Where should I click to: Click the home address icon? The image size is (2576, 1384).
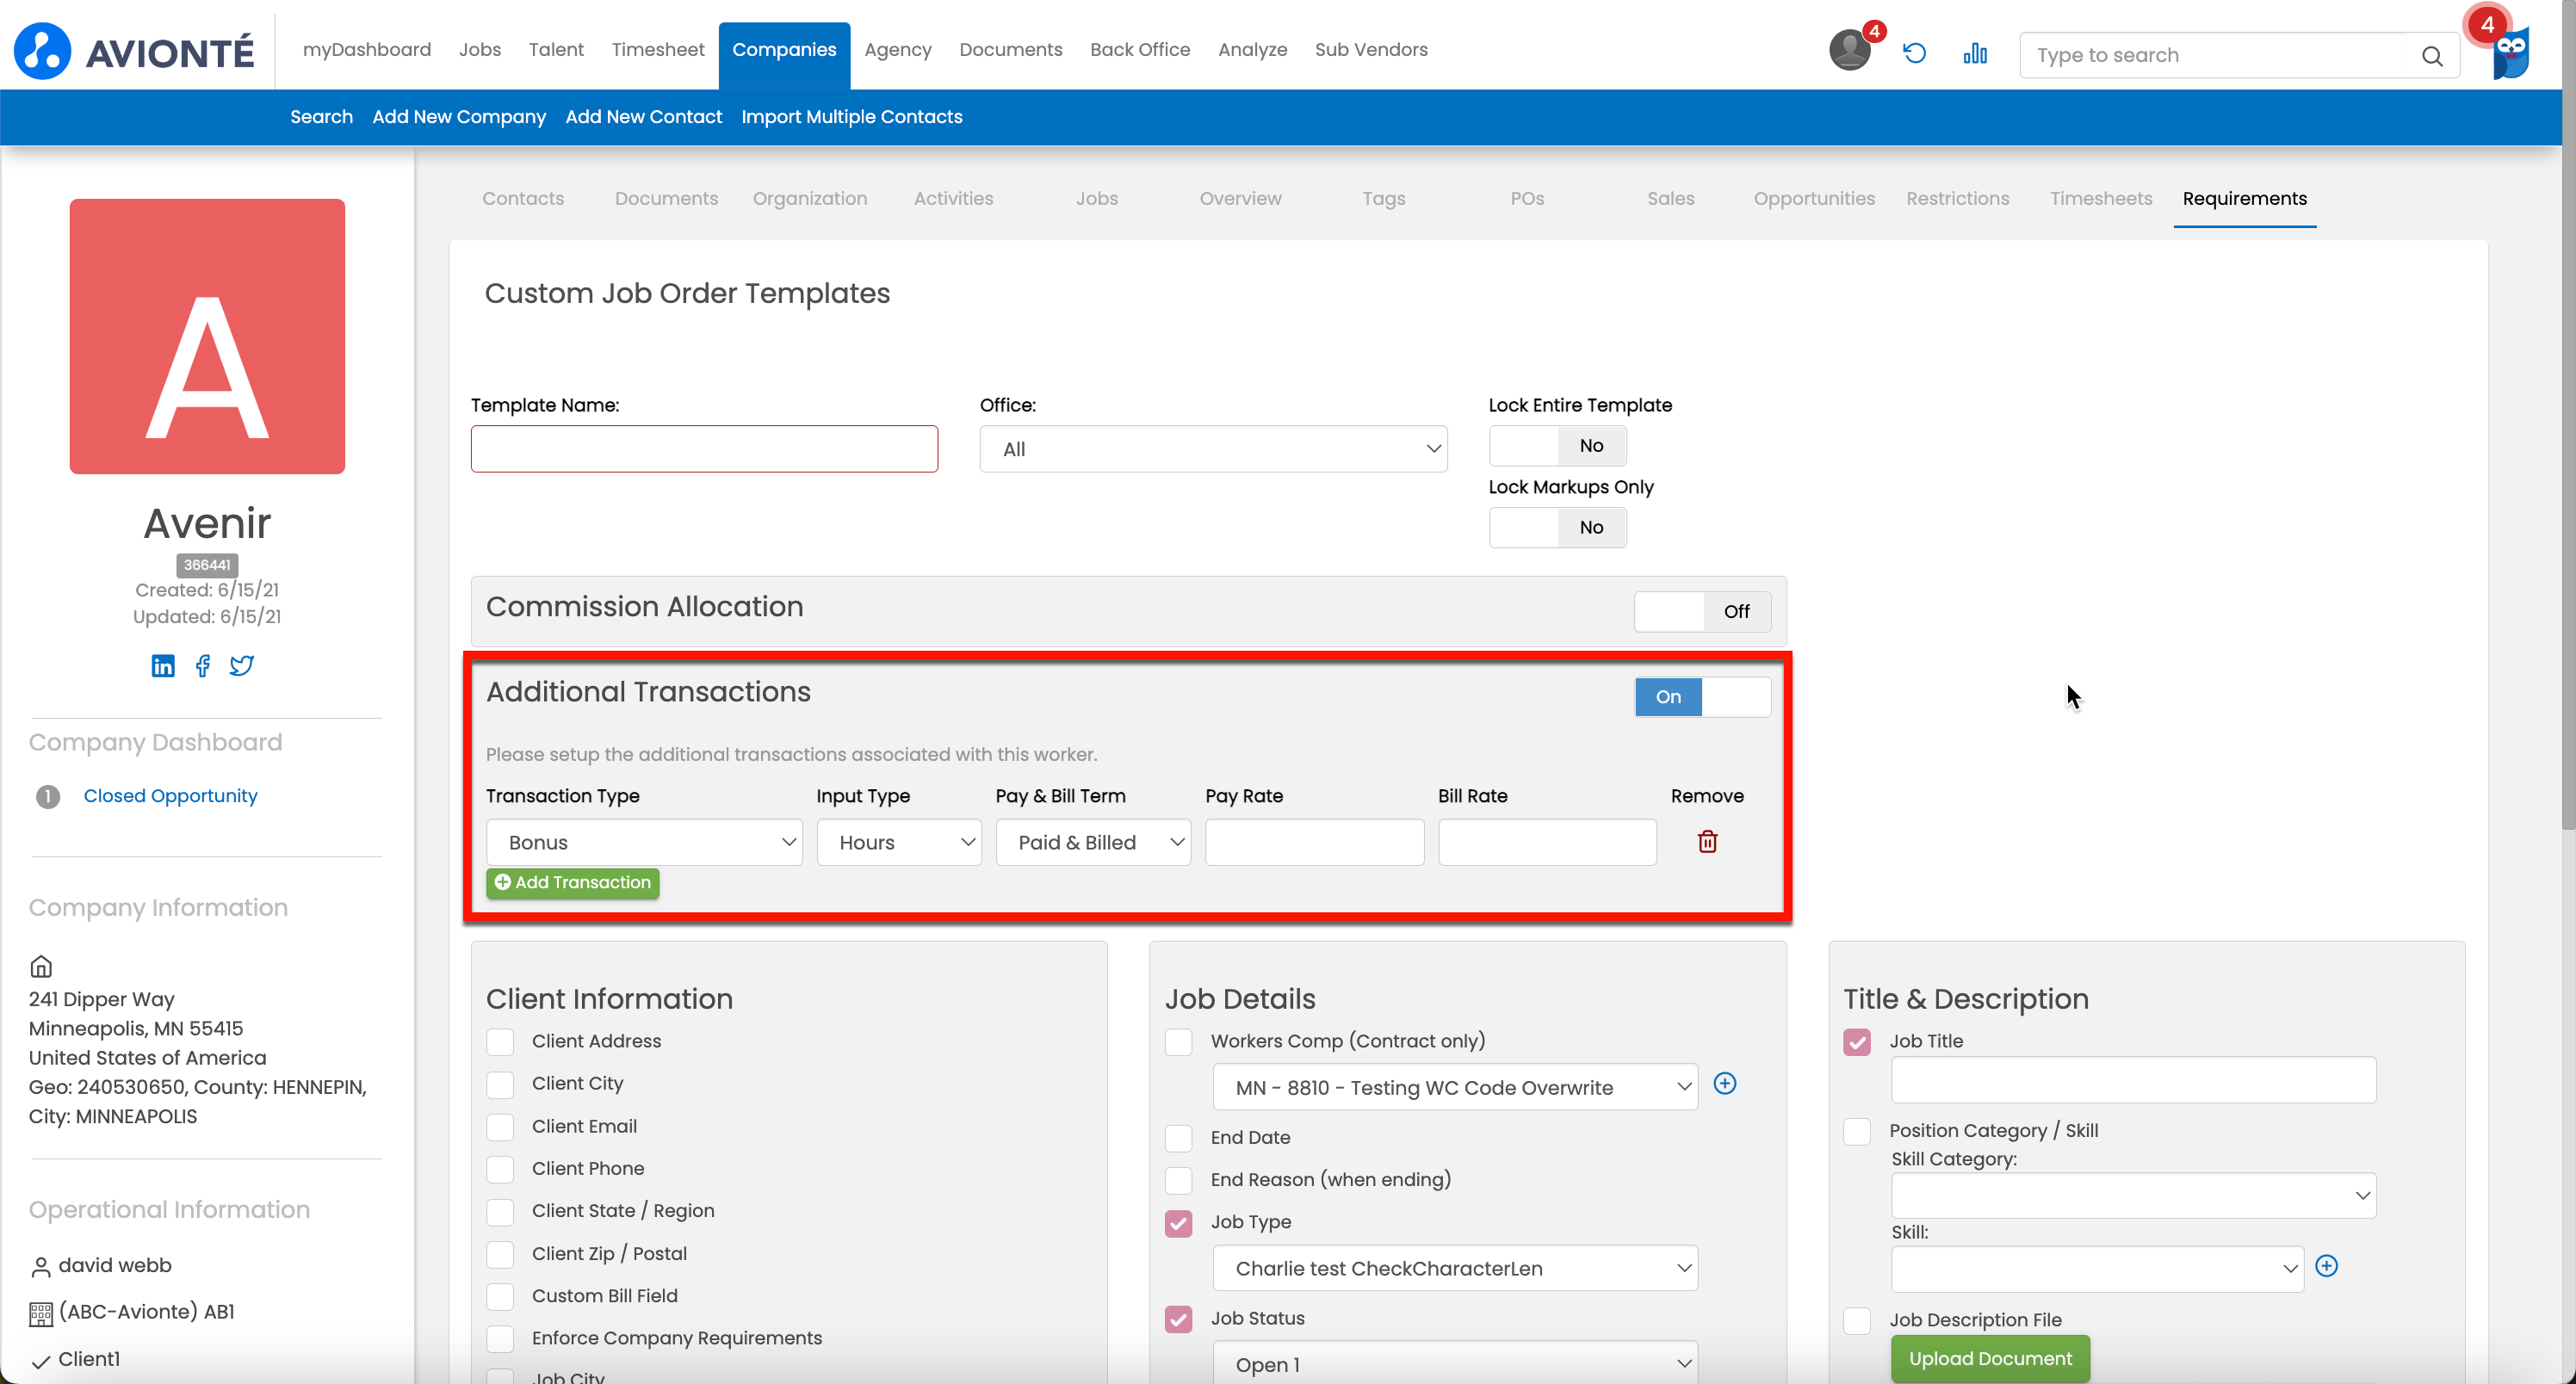(x=41, y=966)
